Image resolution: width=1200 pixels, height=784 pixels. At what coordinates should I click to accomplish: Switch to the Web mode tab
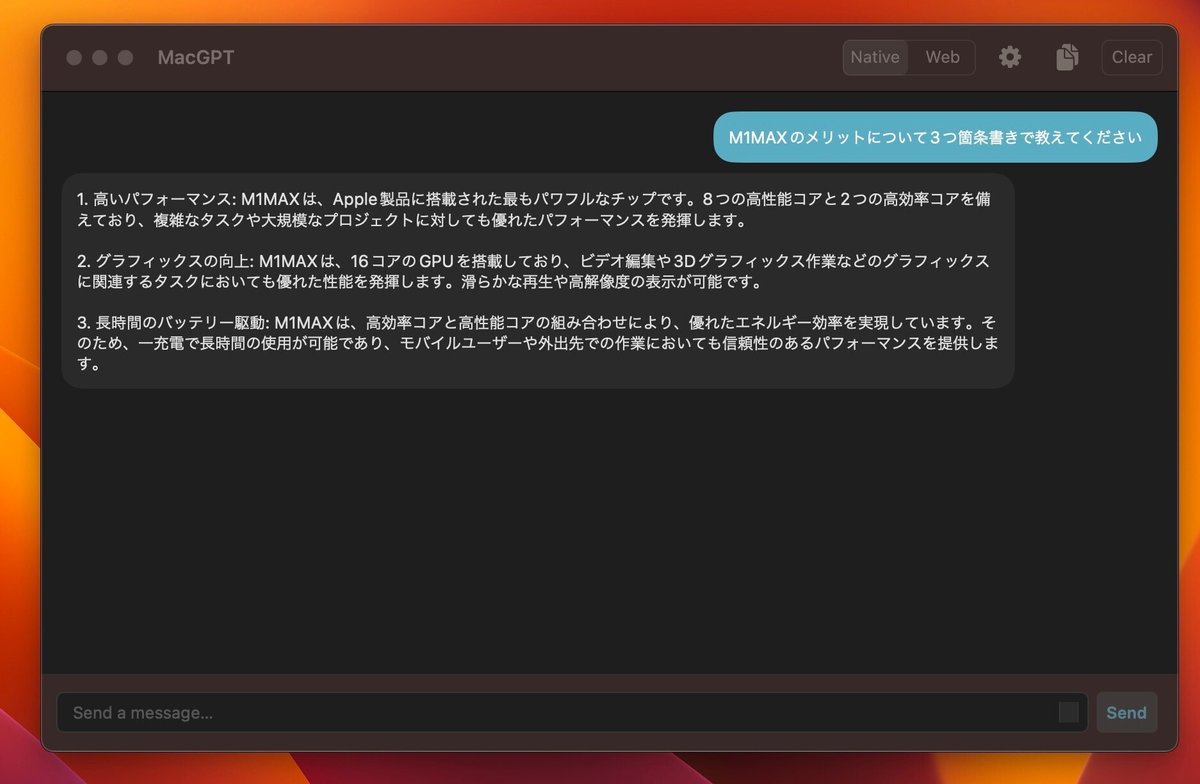942,57
